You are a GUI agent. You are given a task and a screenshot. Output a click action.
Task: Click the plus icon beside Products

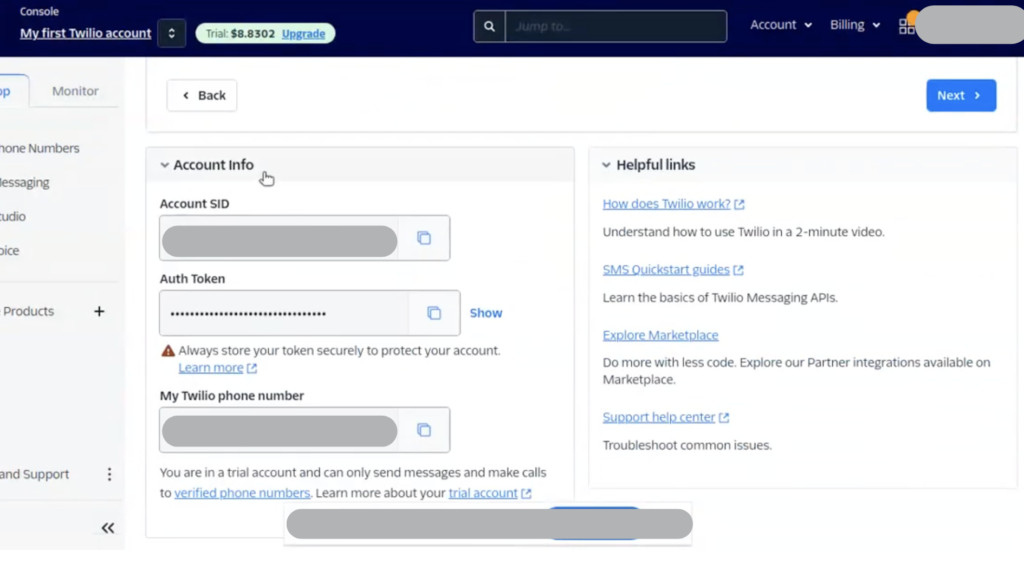[x=99, y=311]
